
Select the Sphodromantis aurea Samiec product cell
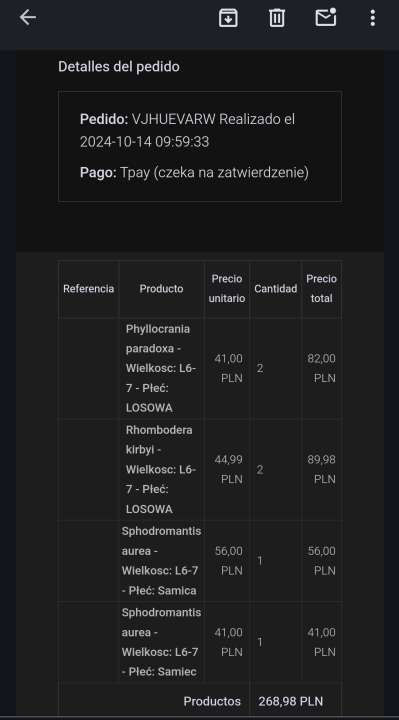(x=162, y=642)
